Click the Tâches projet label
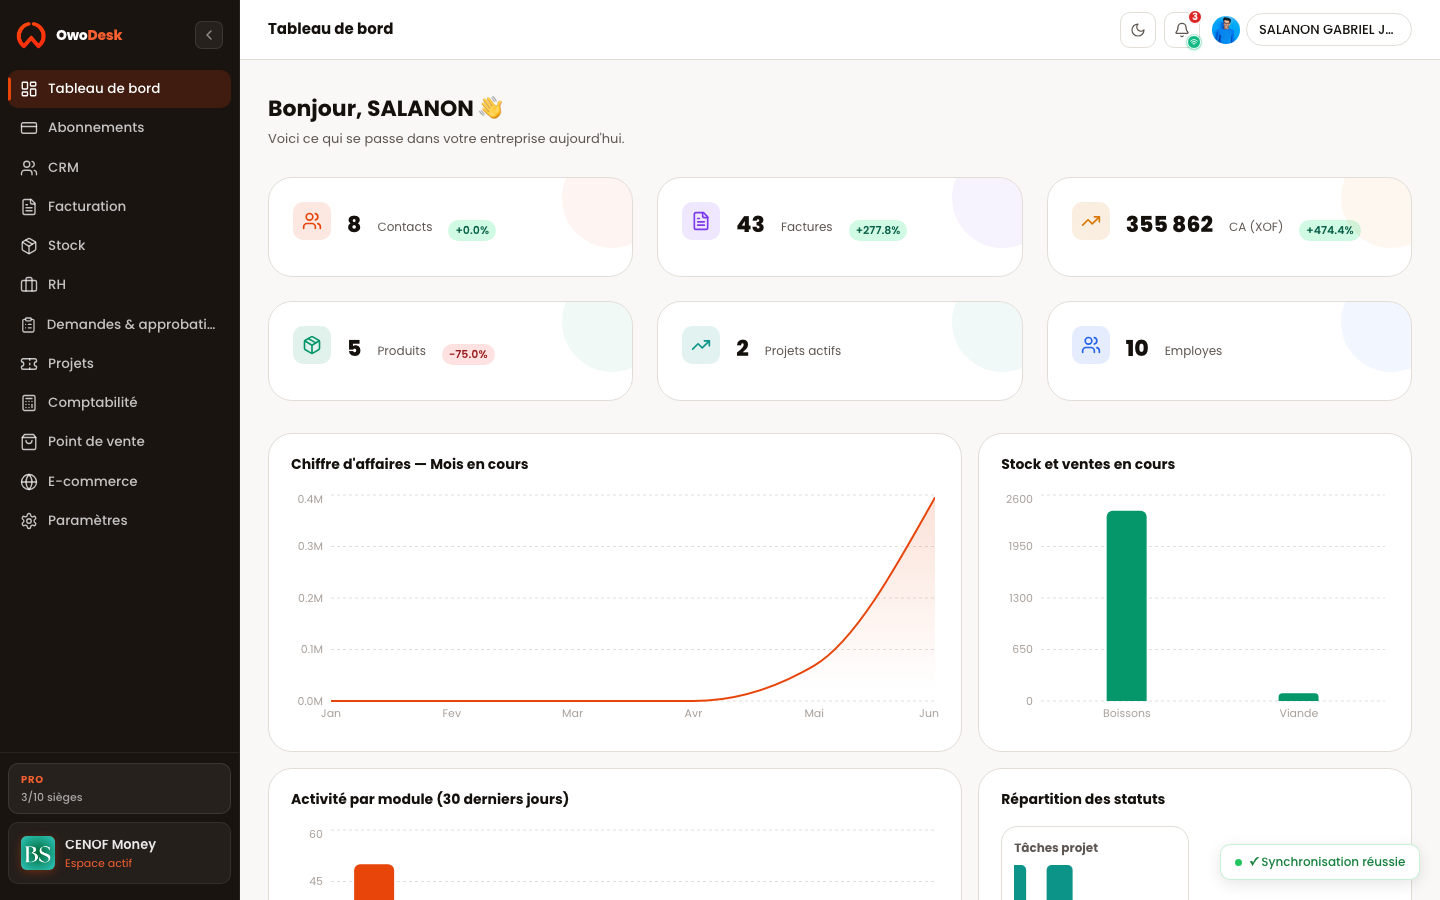 1056,848
